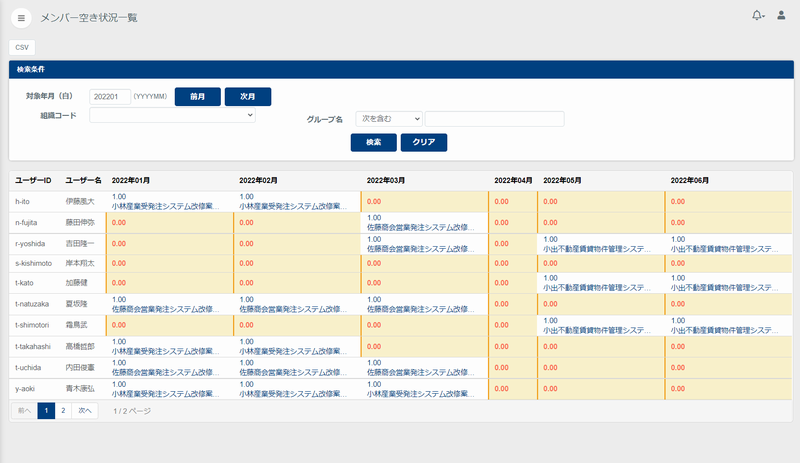
Task: Go to page 2 of results
Action: (x=62, y=410)
